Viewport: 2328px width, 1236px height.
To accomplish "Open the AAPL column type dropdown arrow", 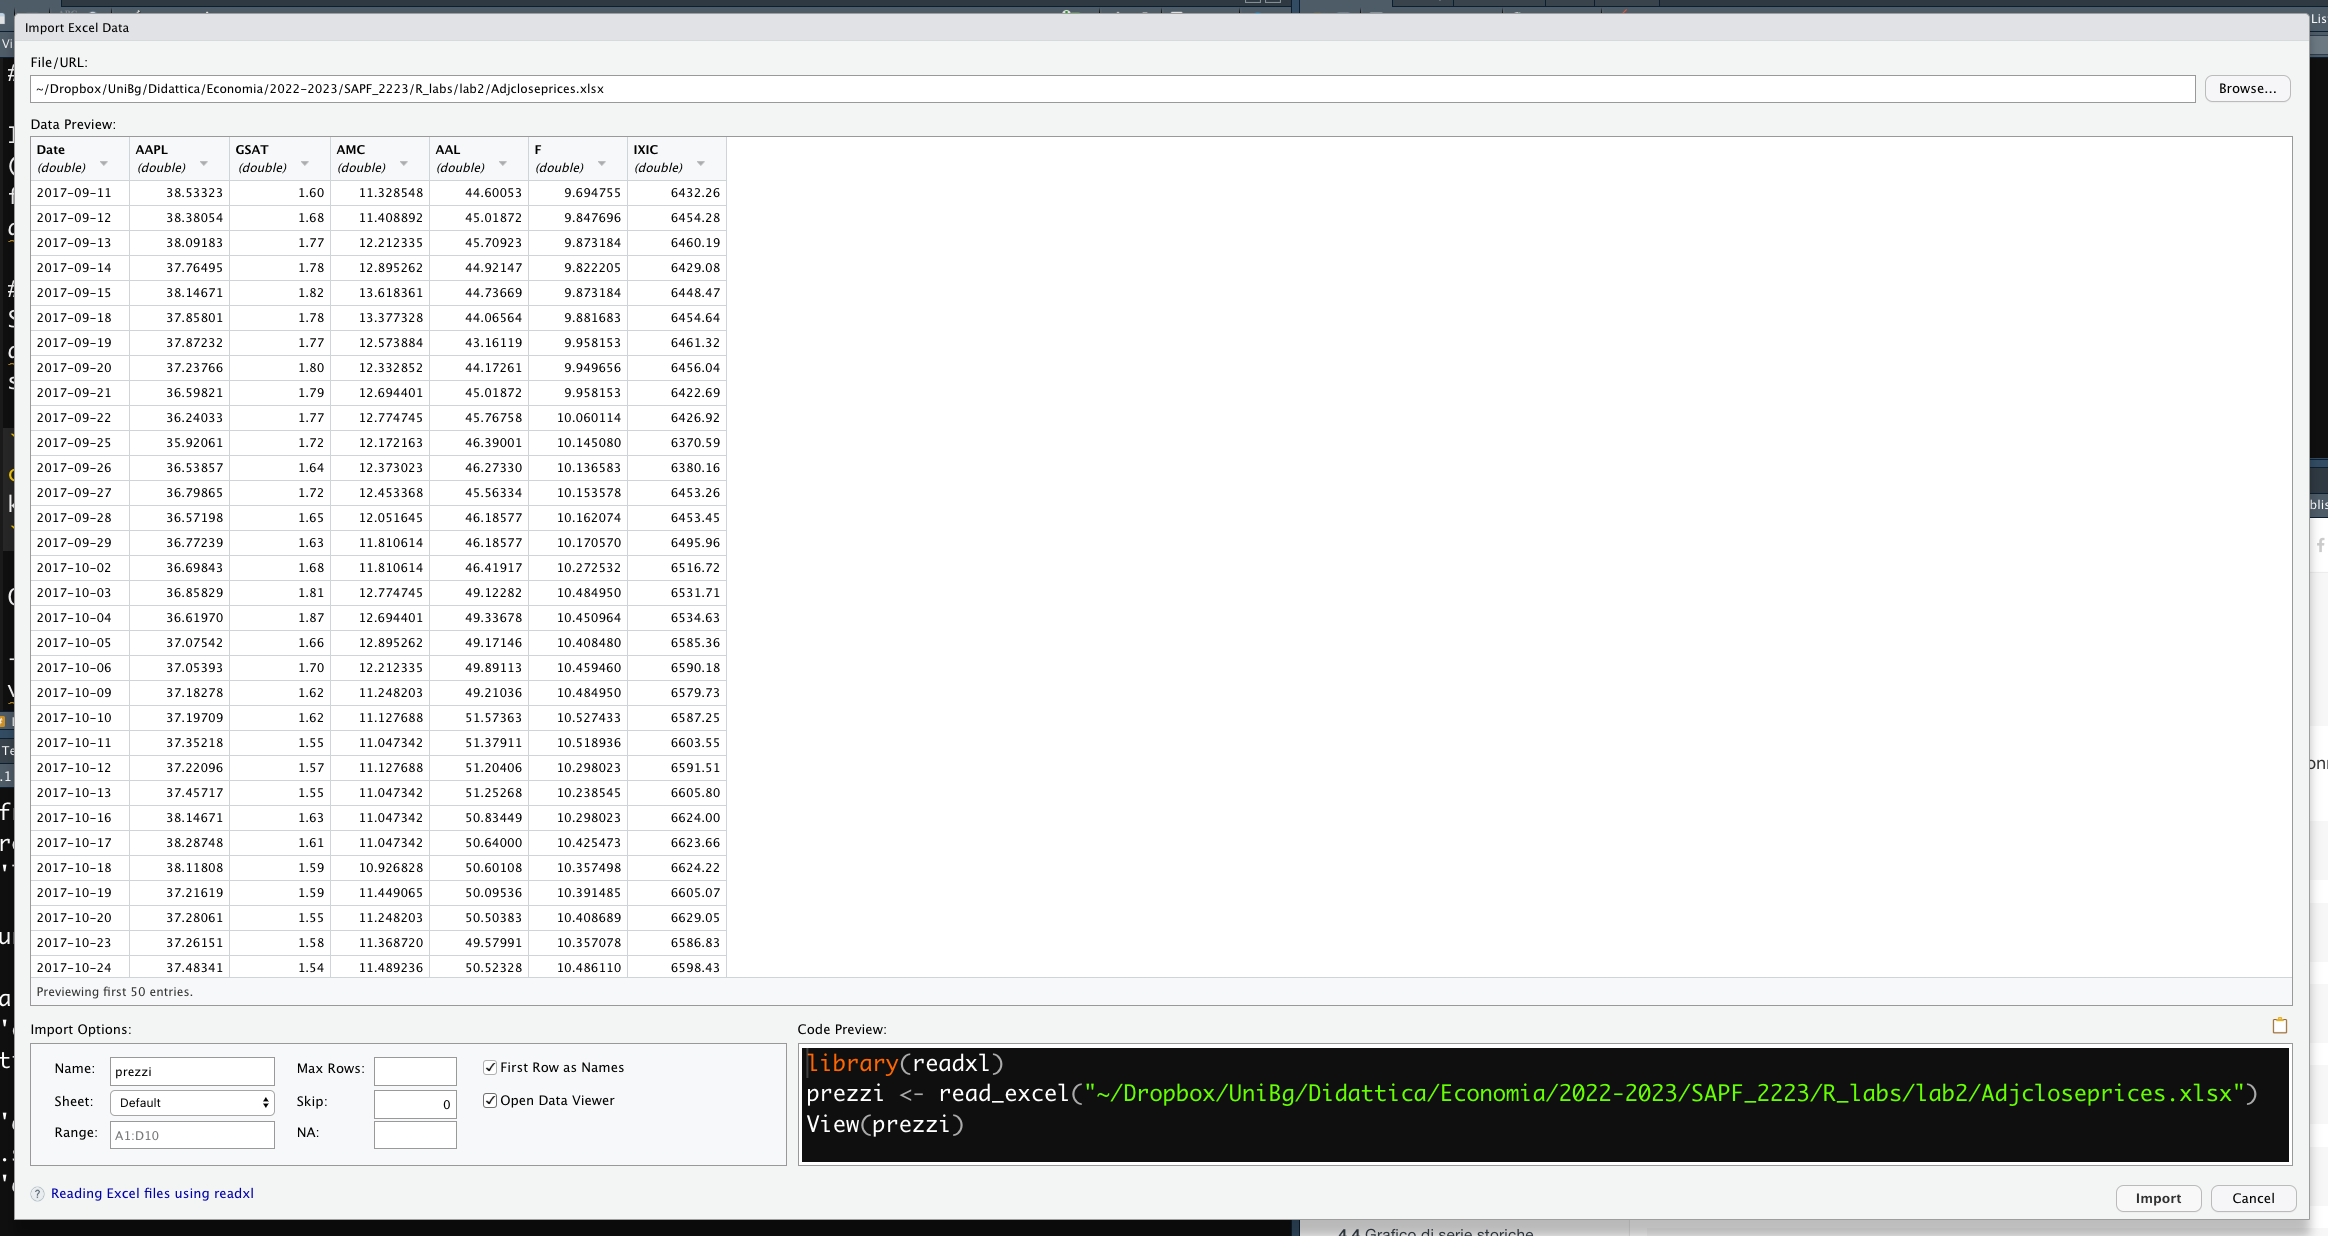I will point(204,164).
